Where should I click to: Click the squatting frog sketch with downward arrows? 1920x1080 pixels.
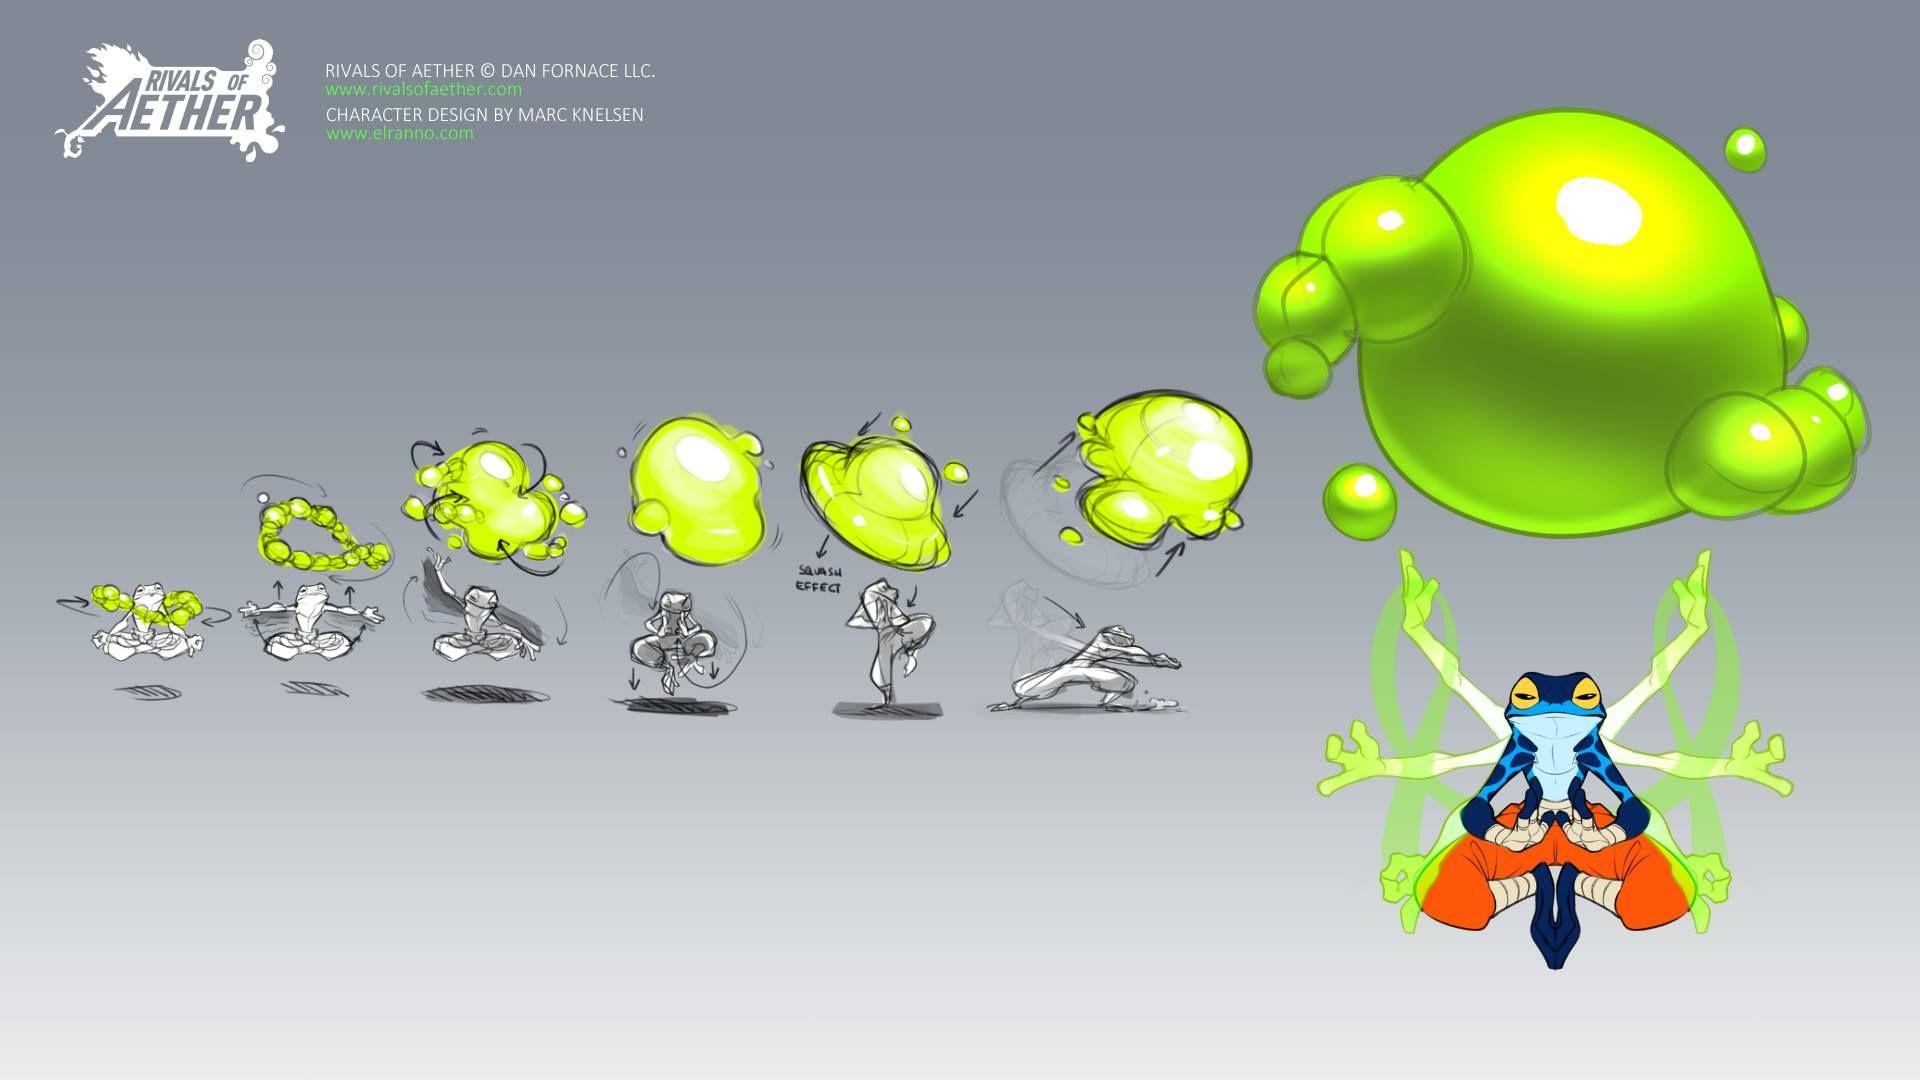coord(673,640)
